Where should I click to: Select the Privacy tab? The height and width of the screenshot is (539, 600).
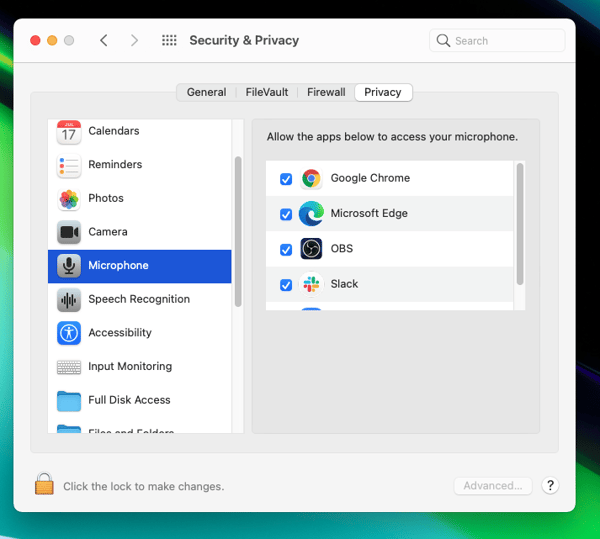[x=383, y=92]
